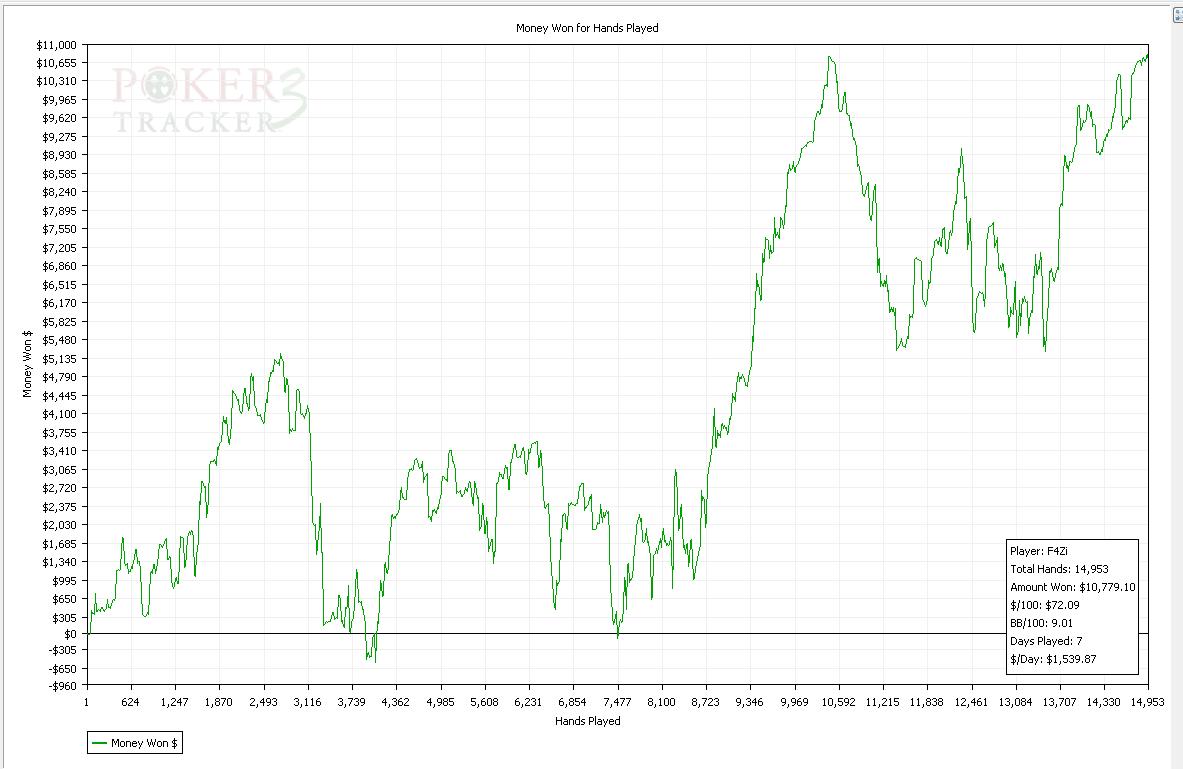Click the 'BB/100: 9.01' stat line
This screenshot has width=1183, height=769.
1042,623
